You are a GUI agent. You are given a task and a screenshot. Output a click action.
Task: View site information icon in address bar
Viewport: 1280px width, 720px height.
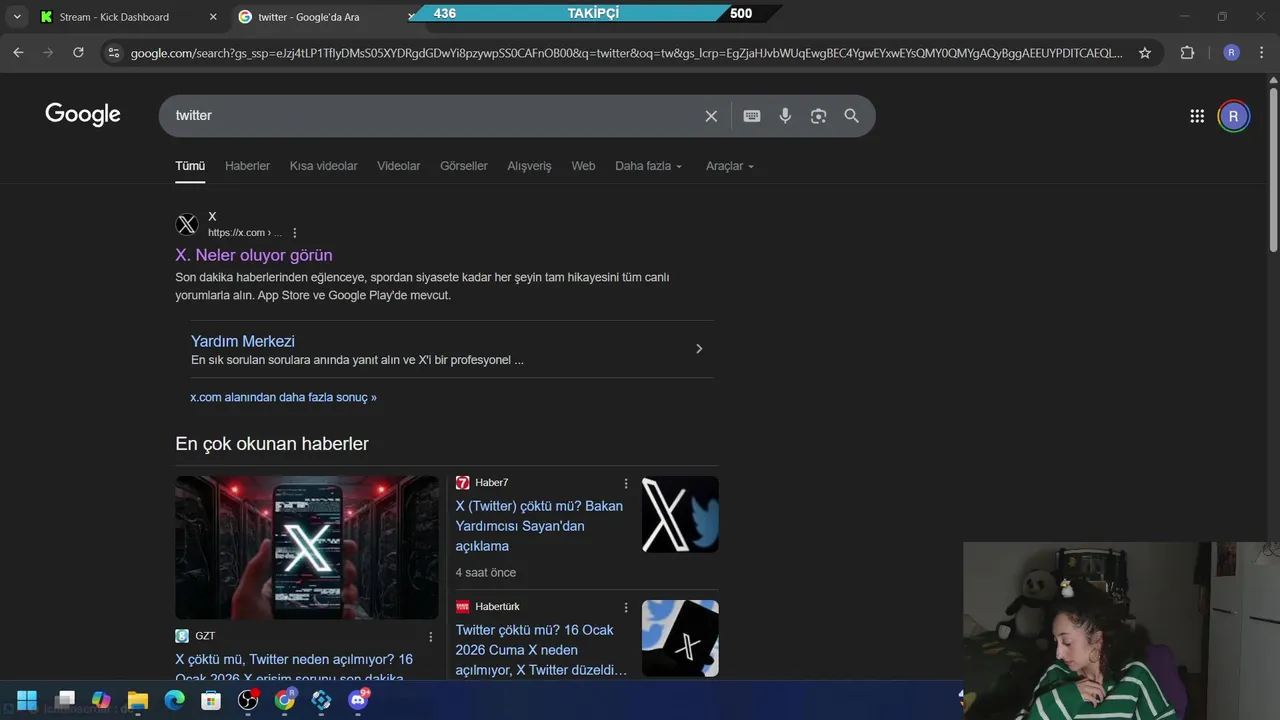click(113, 53)
